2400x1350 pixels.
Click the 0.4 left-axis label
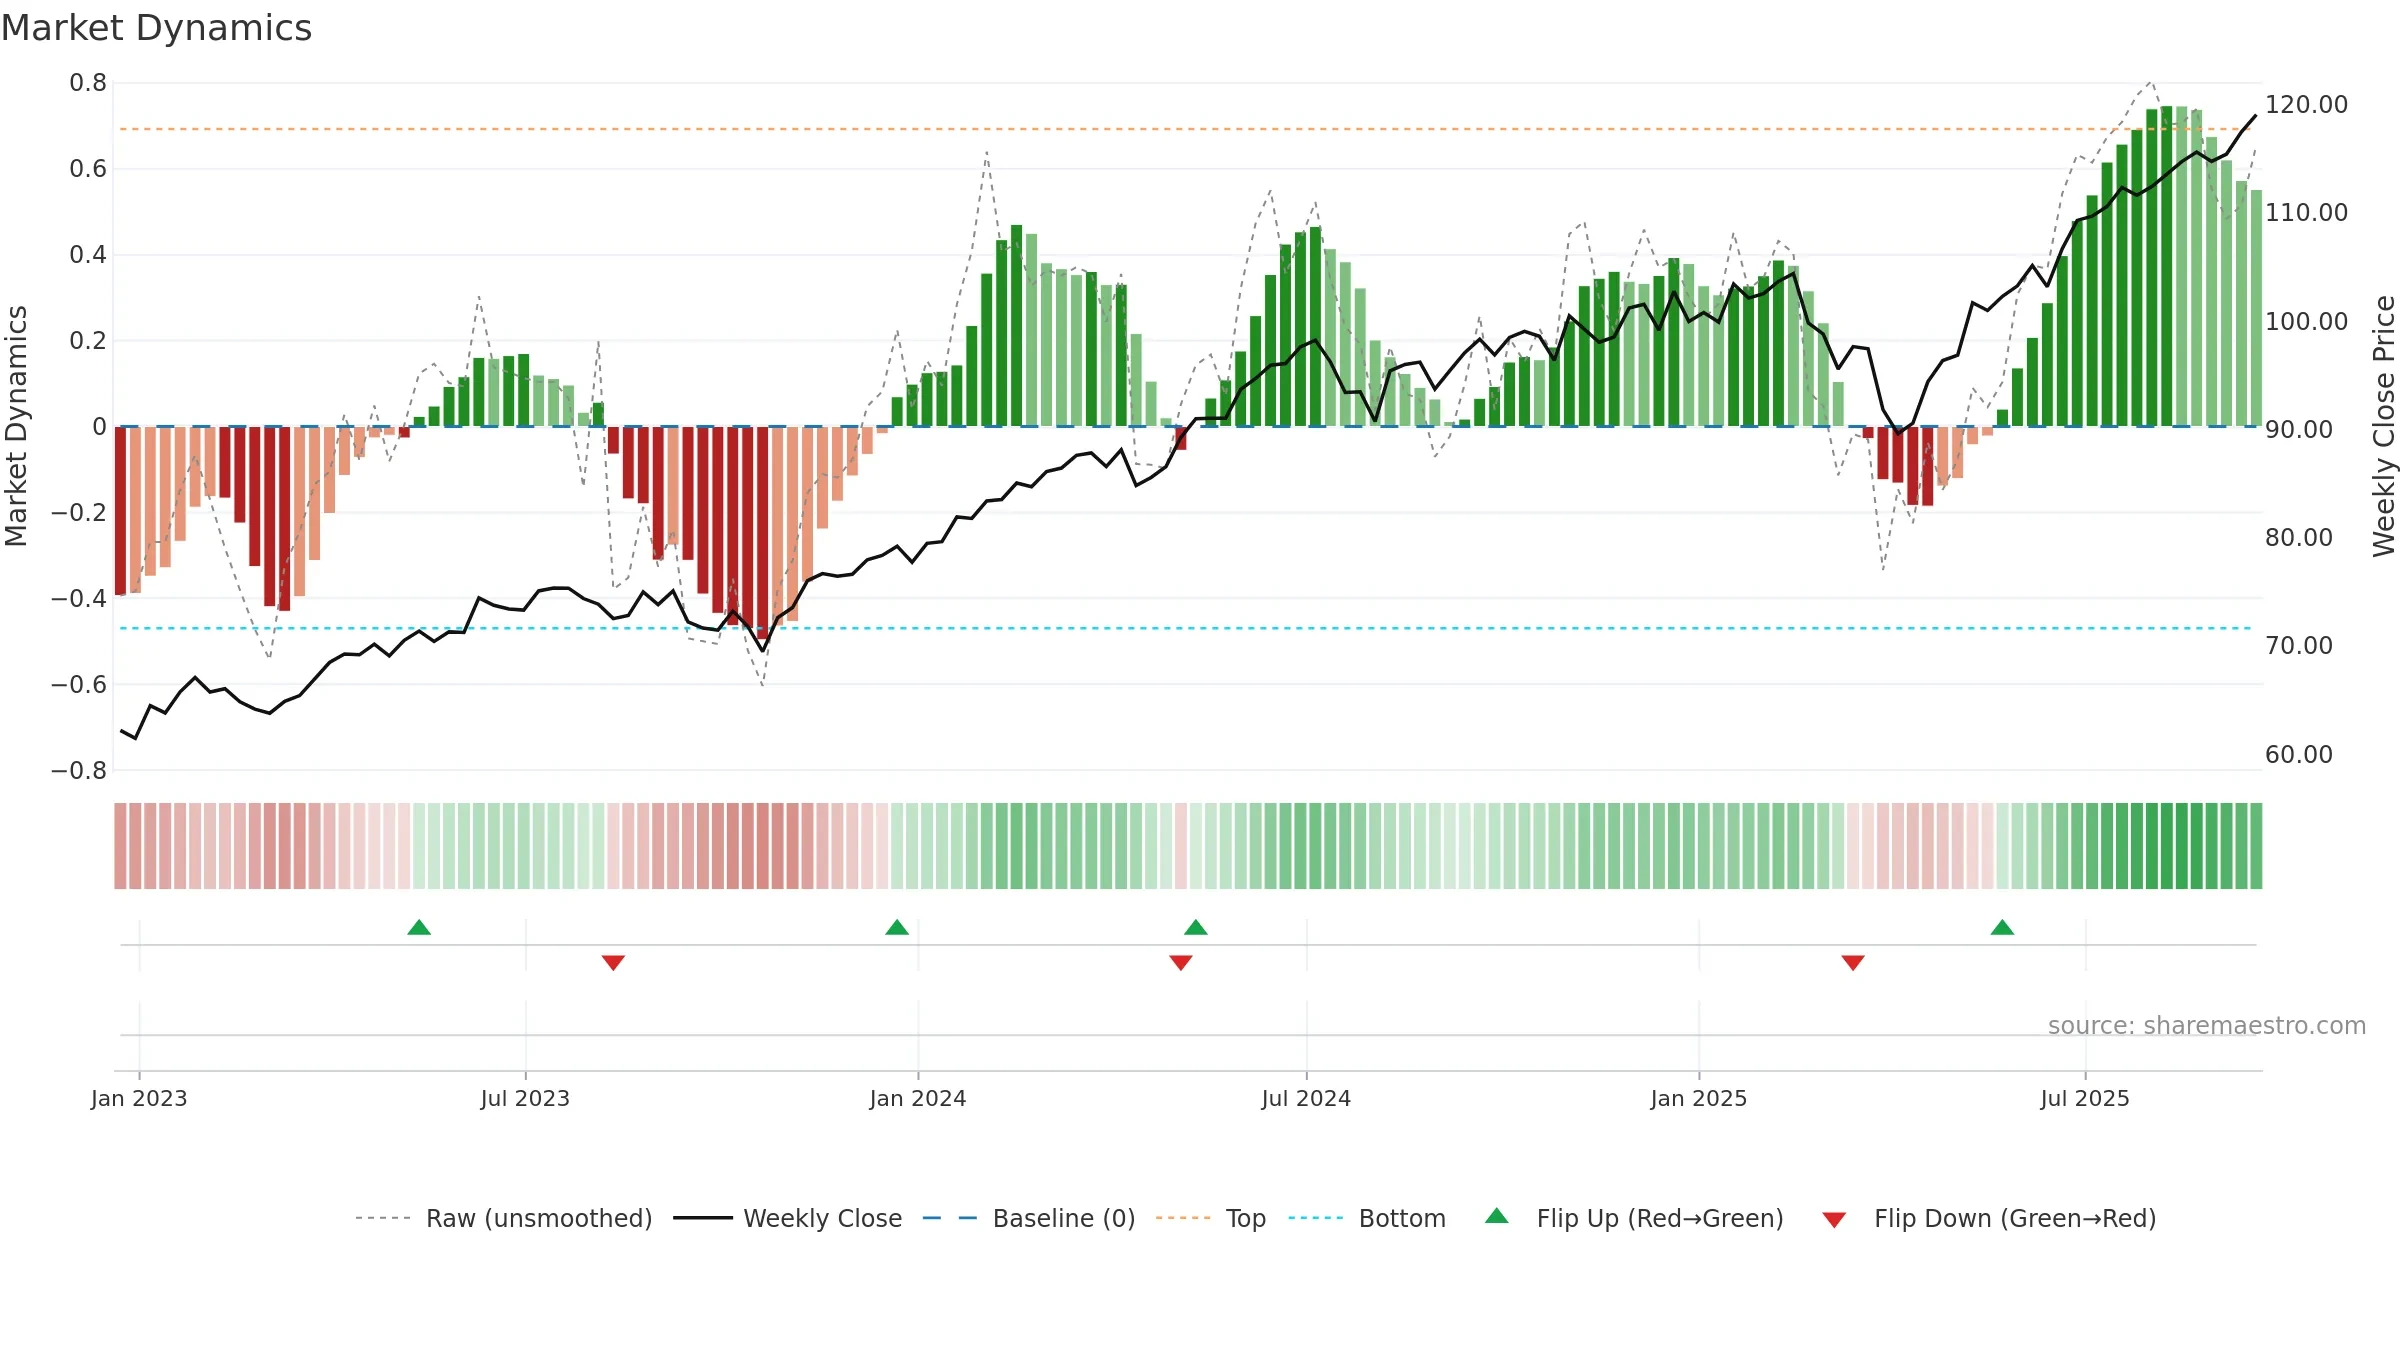(x=88, y=255)
